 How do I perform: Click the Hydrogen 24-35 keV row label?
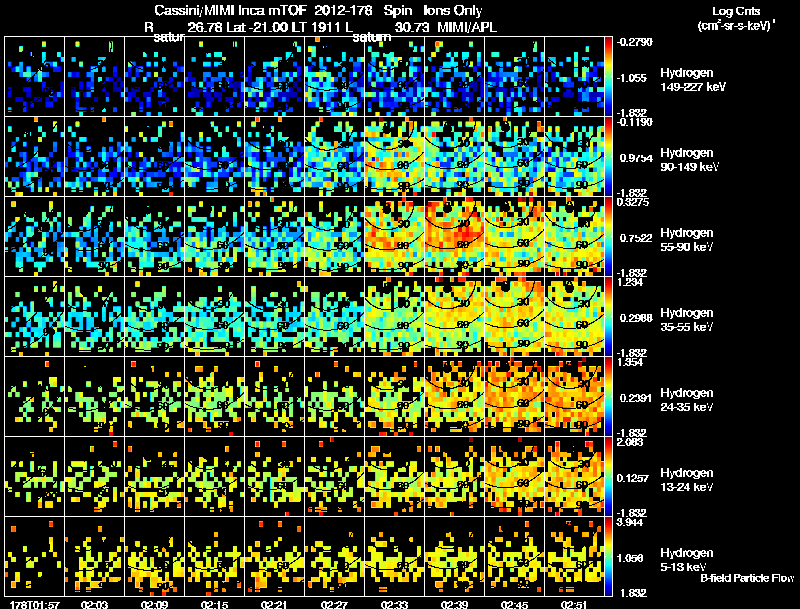pos(687,400)
